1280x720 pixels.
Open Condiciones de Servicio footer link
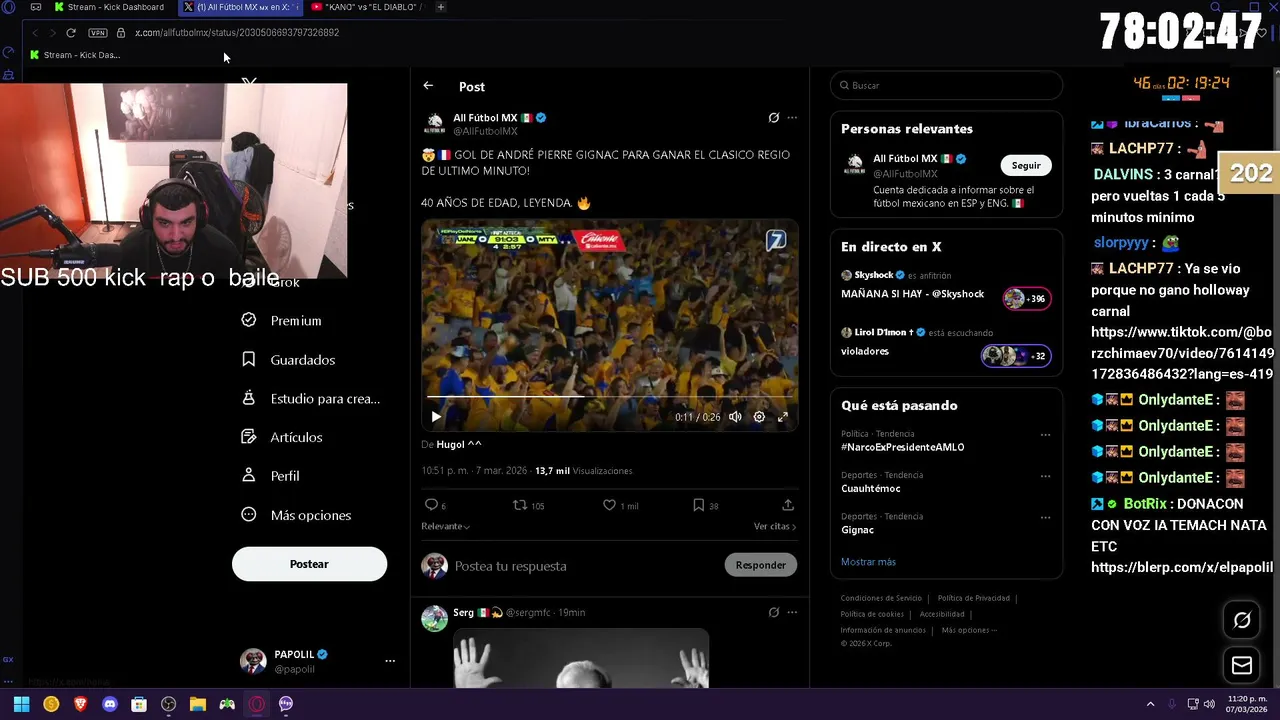tap(881, 598)
